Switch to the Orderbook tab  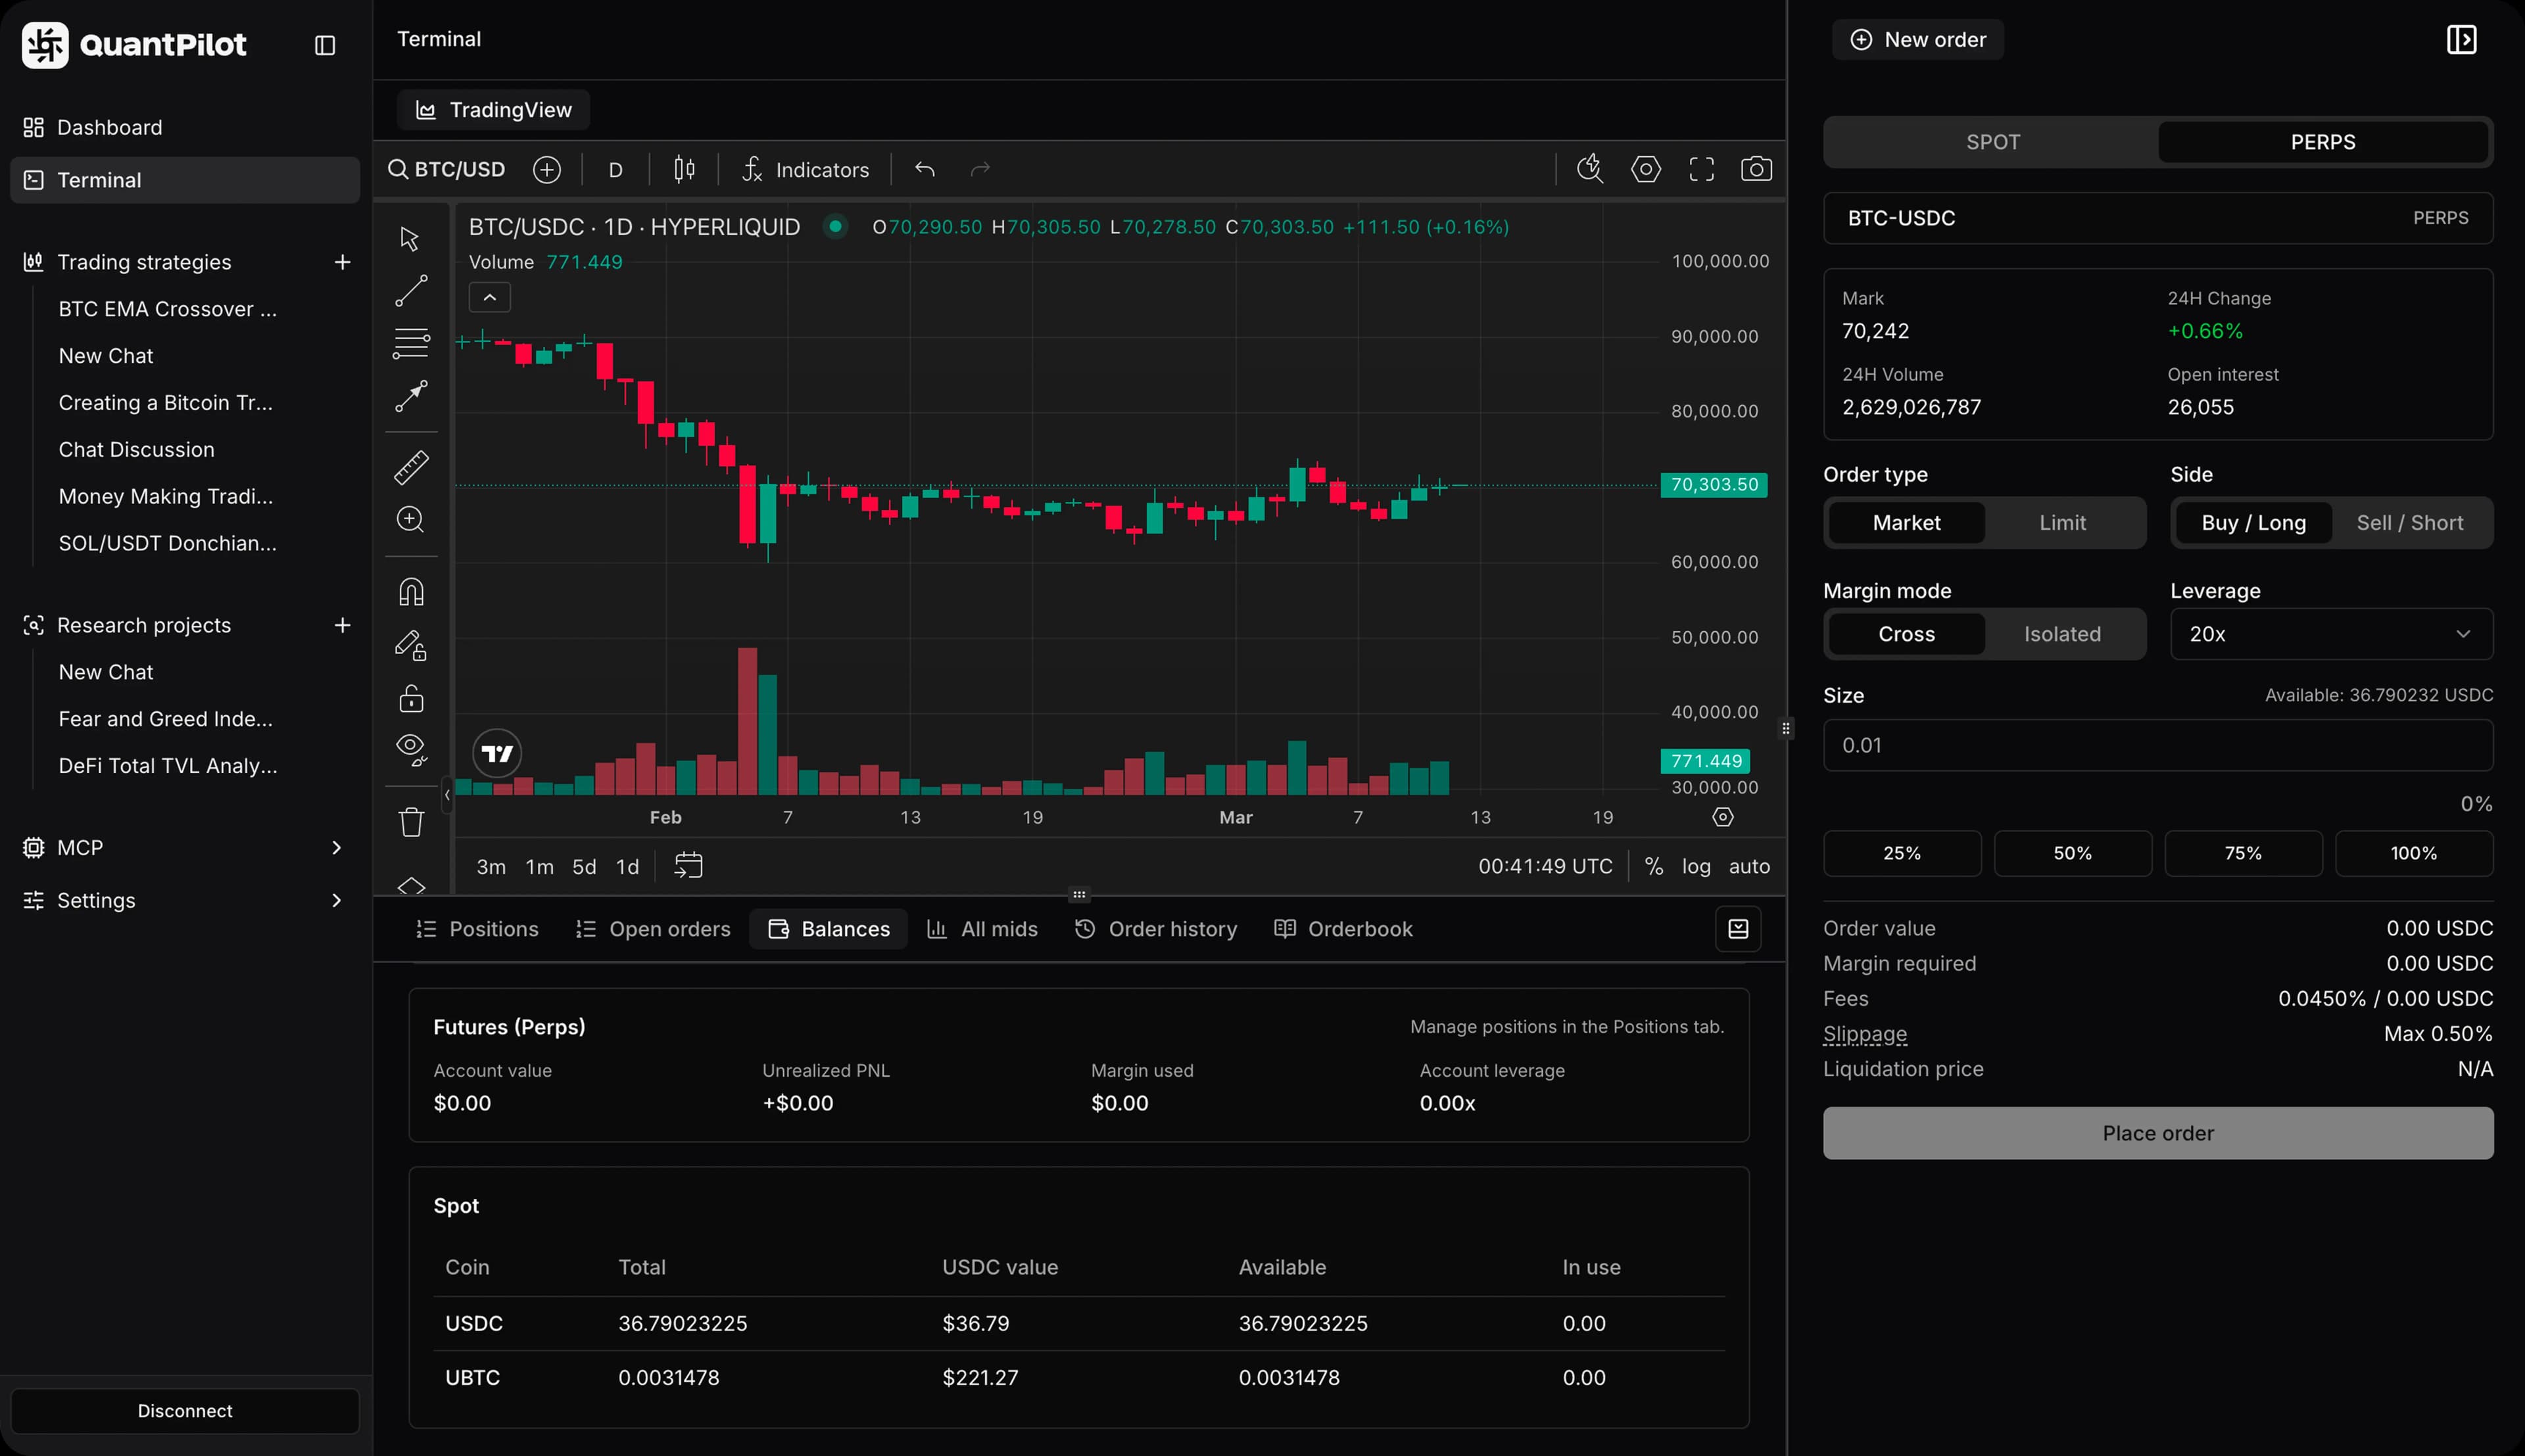[x=1343, y=928]
